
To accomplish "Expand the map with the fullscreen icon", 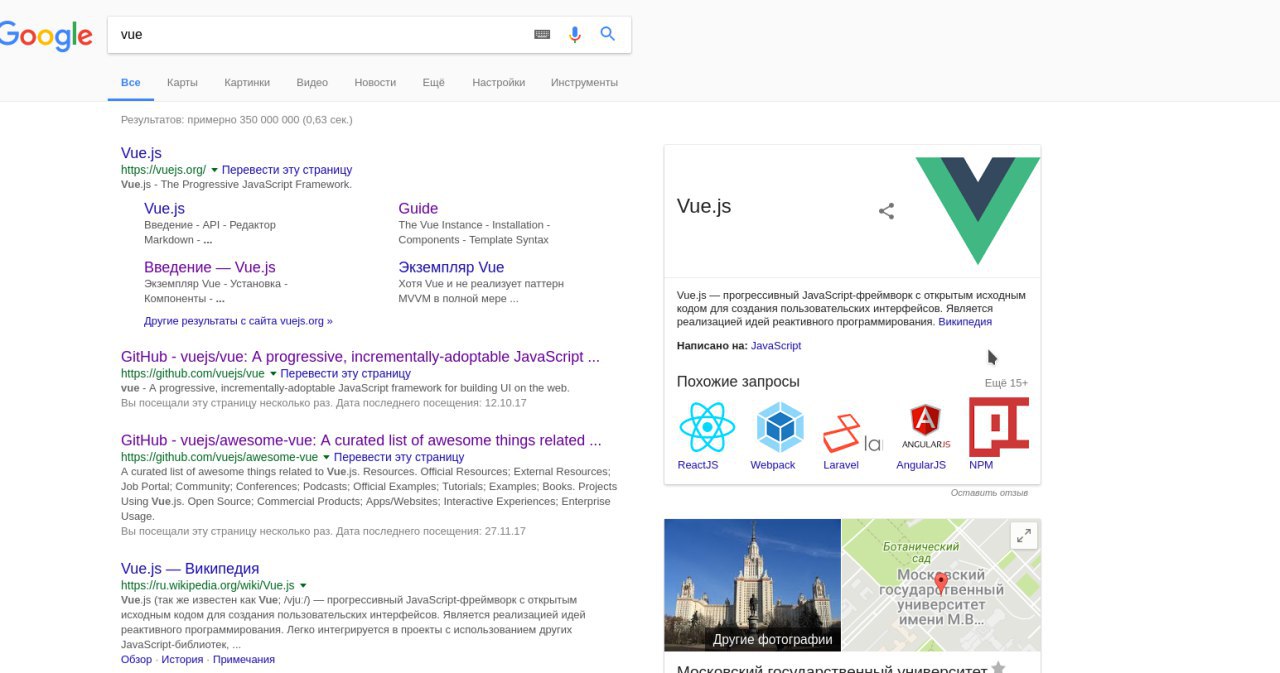I will click(x=1024, y=536).
